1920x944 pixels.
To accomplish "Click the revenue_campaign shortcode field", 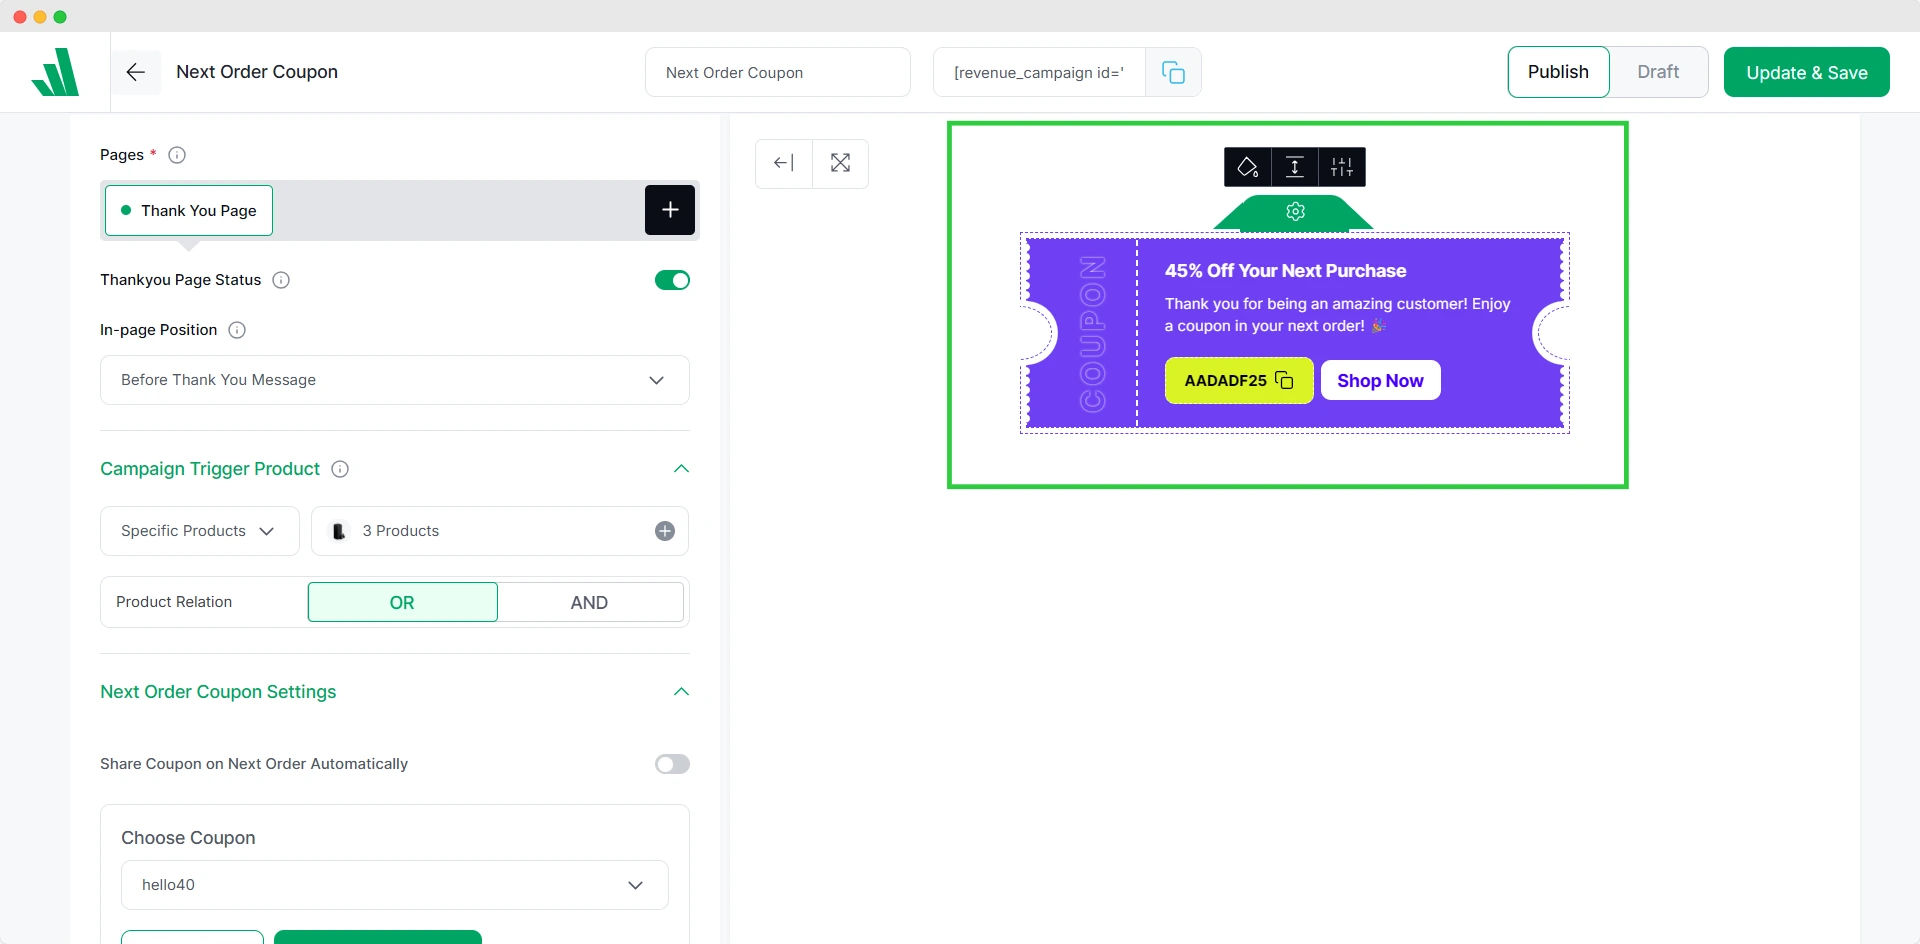I will click(x=1039, y=72).
